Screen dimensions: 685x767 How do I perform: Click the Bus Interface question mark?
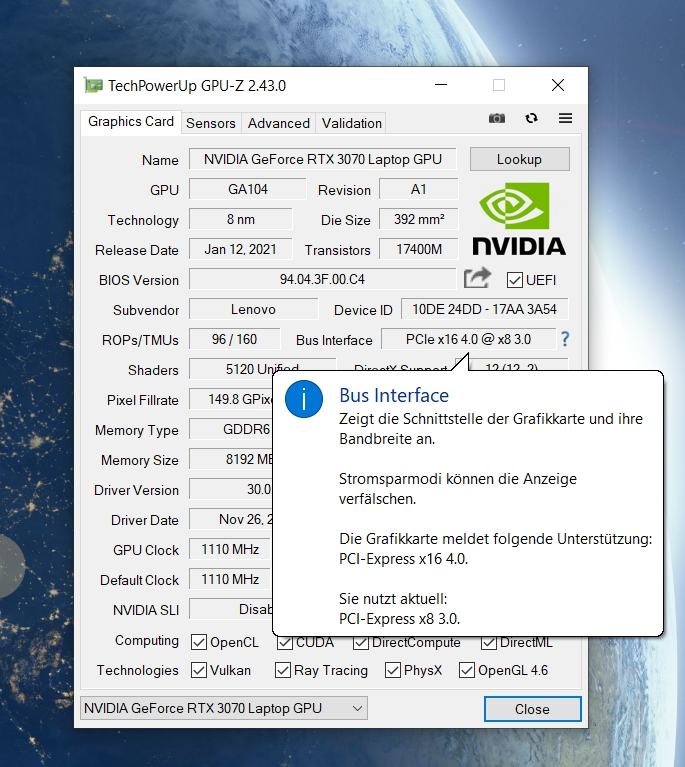565,339
